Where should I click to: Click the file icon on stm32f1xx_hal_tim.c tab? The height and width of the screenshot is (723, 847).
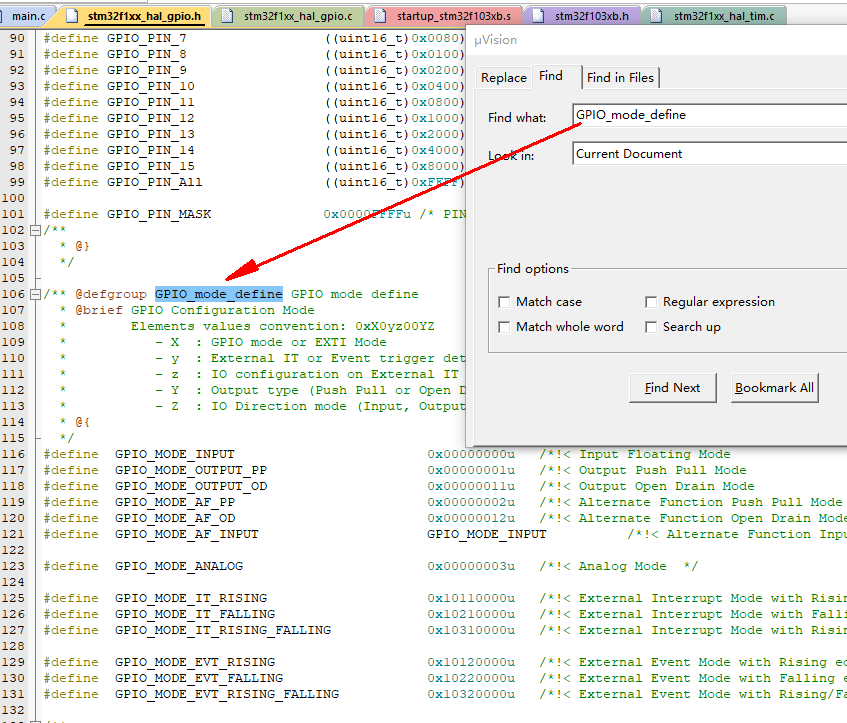(657, 16)
